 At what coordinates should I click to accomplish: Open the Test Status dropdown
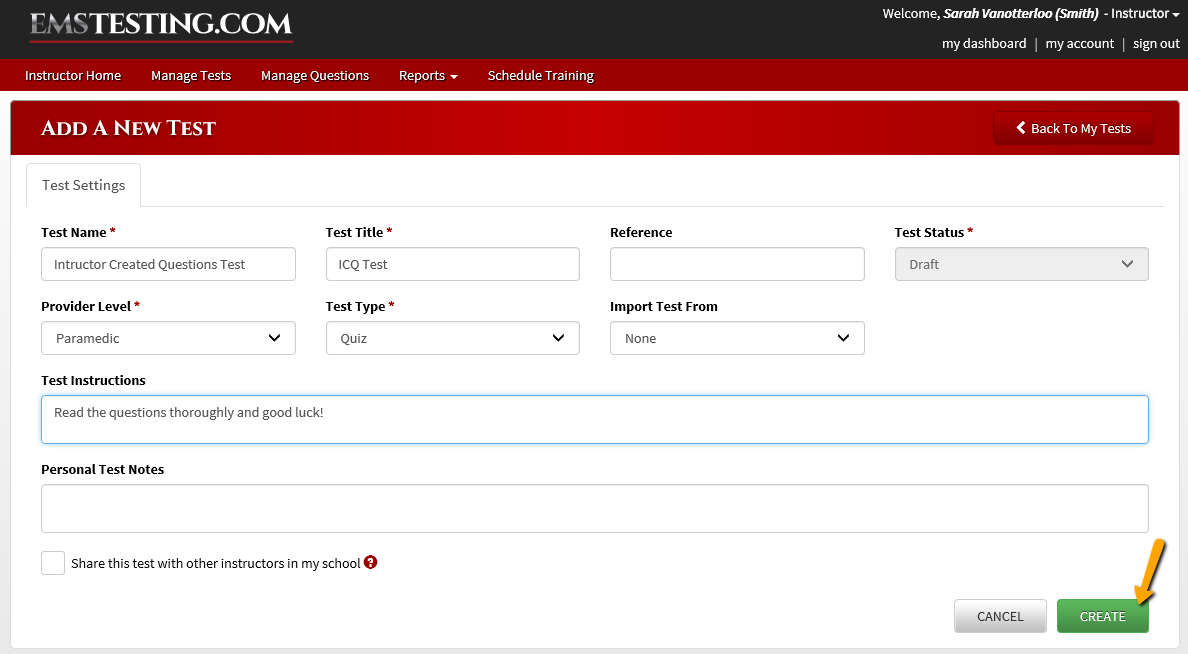1021,264
